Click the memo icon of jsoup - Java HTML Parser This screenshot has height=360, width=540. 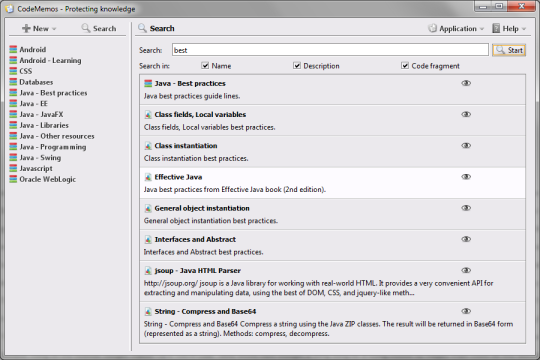148,271
